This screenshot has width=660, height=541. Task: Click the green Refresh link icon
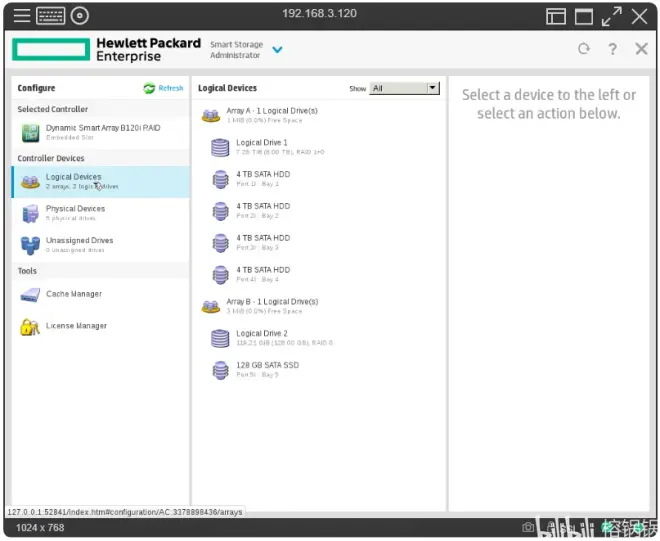click(x=149, y=88)
